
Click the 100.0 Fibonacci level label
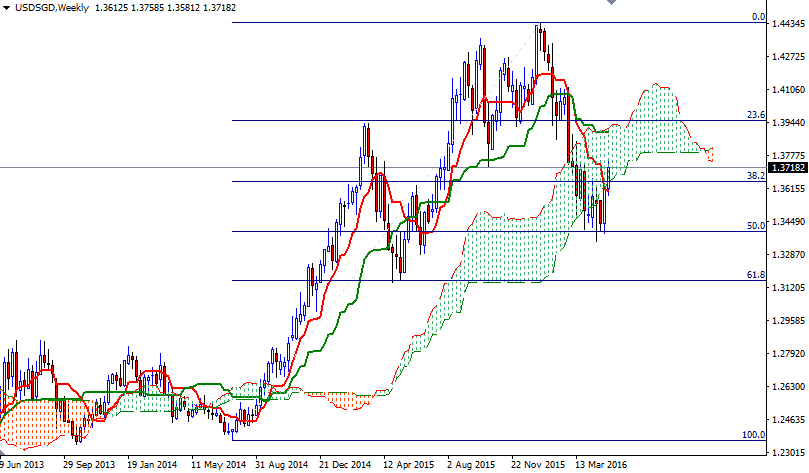point(754,435)
